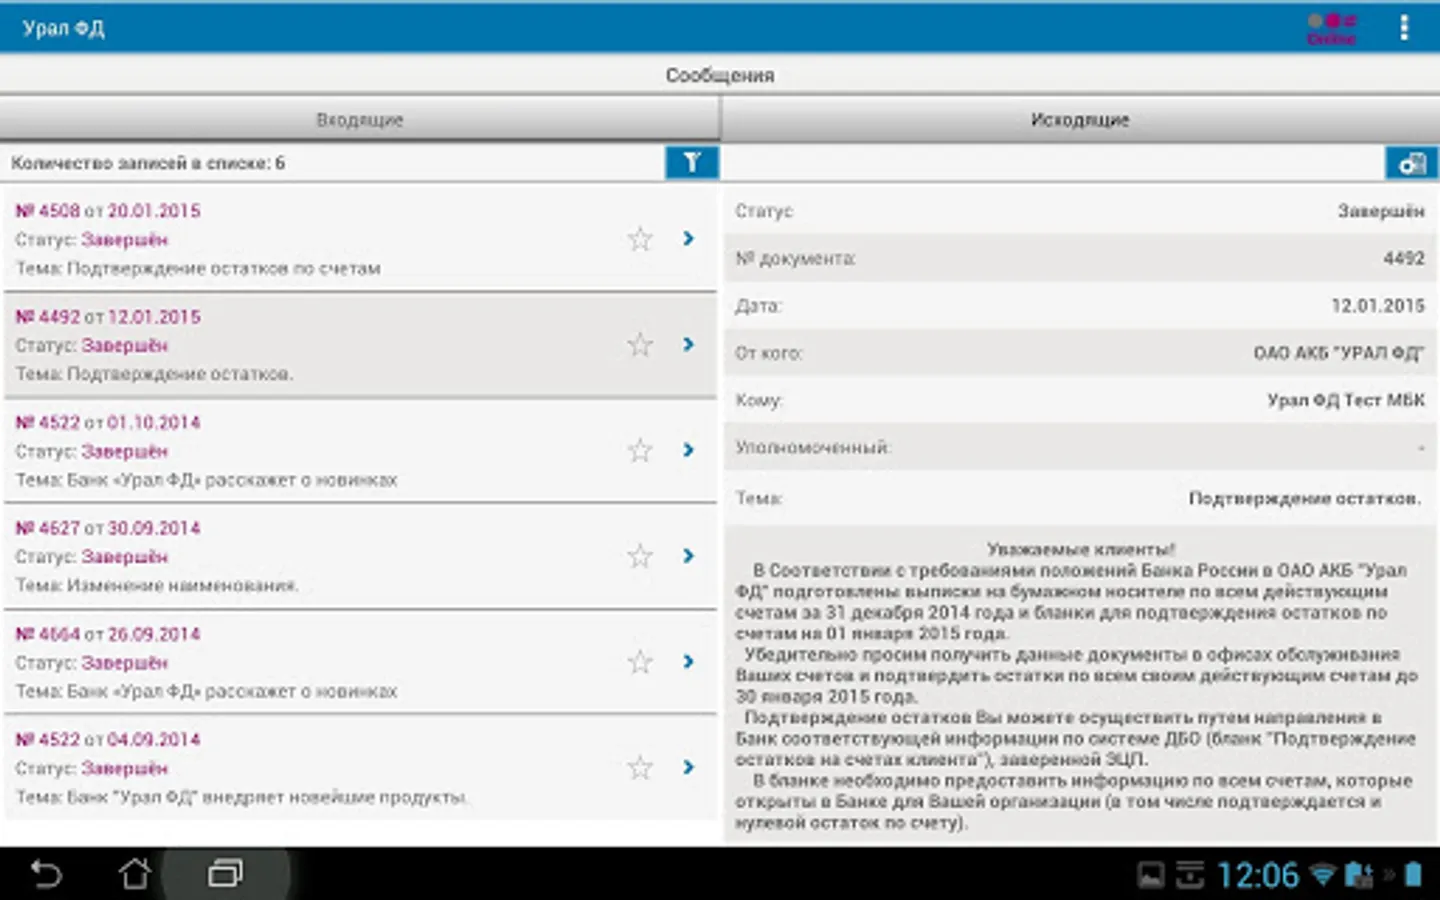Star message № 4522 от 01.10.2014
This screenshot has width=1440, height=900.
tap(640, 450)
